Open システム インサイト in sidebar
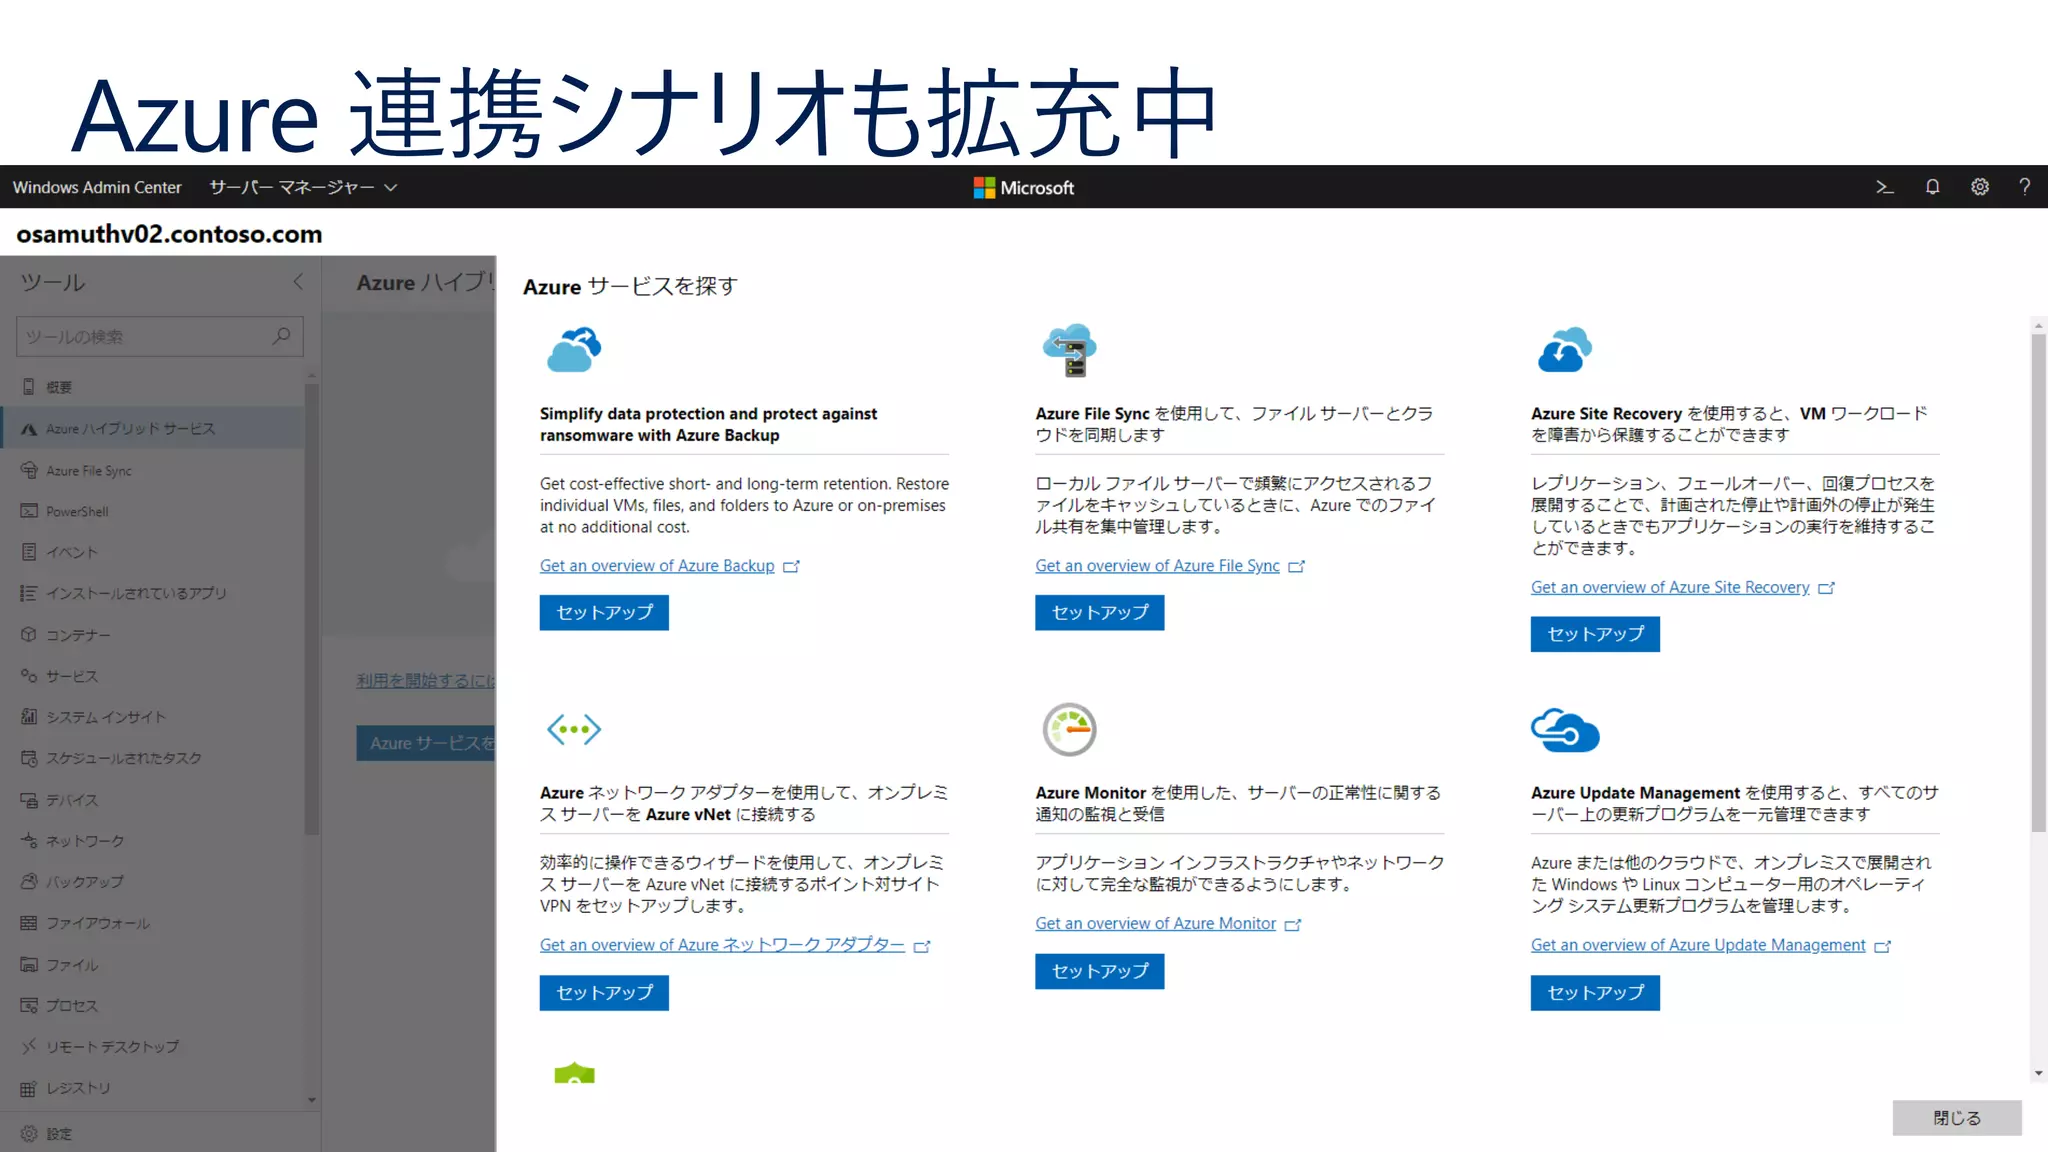 (152, 717)
